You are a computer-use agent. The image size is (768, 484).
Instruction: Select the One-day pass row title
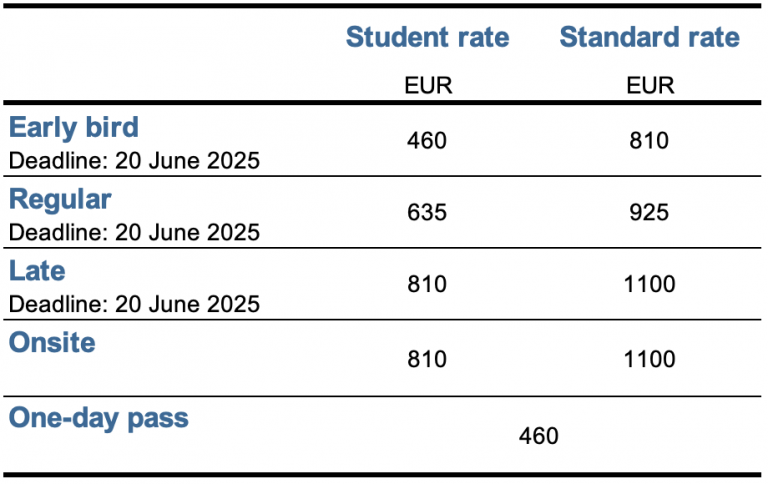pos(98,418)
